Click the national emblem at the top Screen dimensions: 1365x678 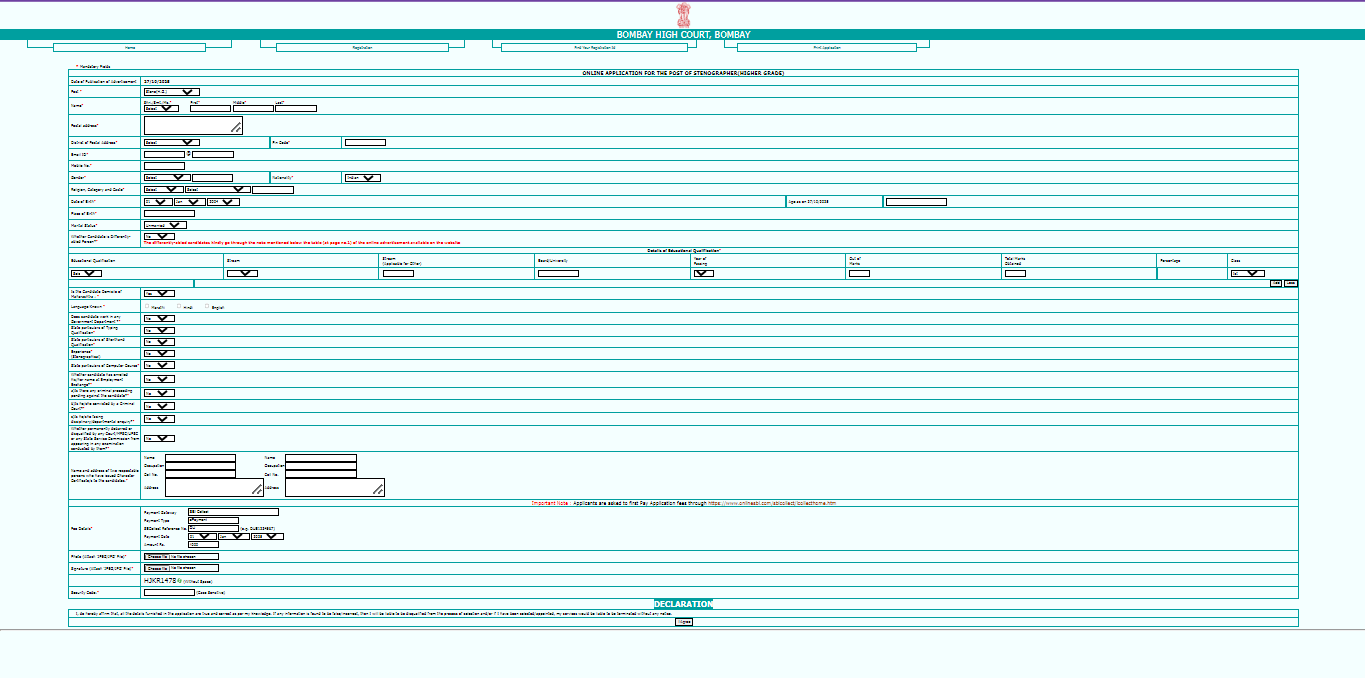(683, 14)
